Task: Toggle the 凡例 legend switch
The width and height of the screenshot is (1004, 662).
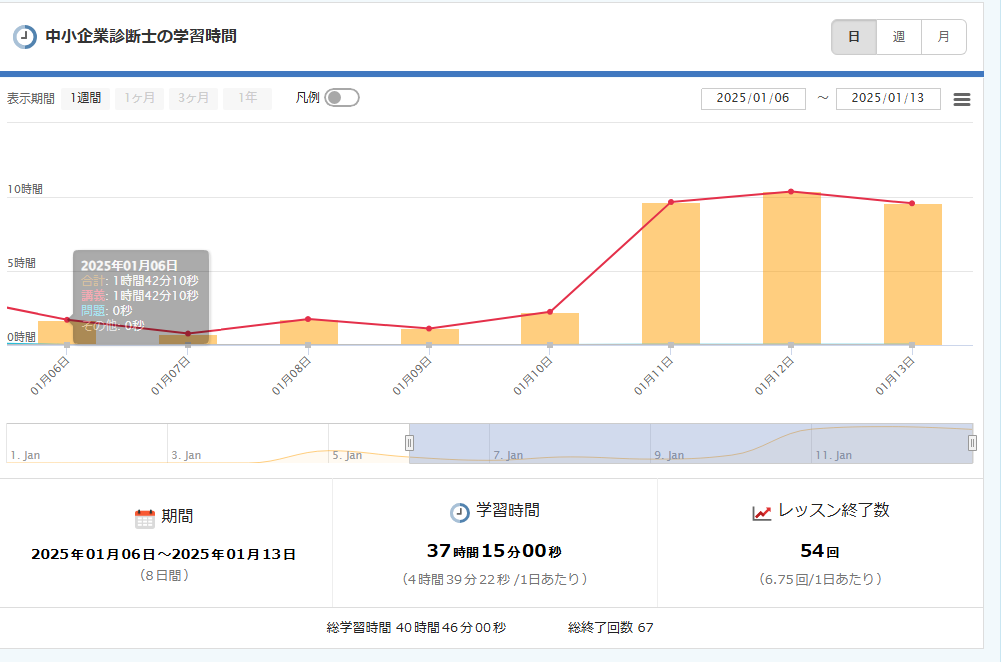Action: tap(342, 98)
